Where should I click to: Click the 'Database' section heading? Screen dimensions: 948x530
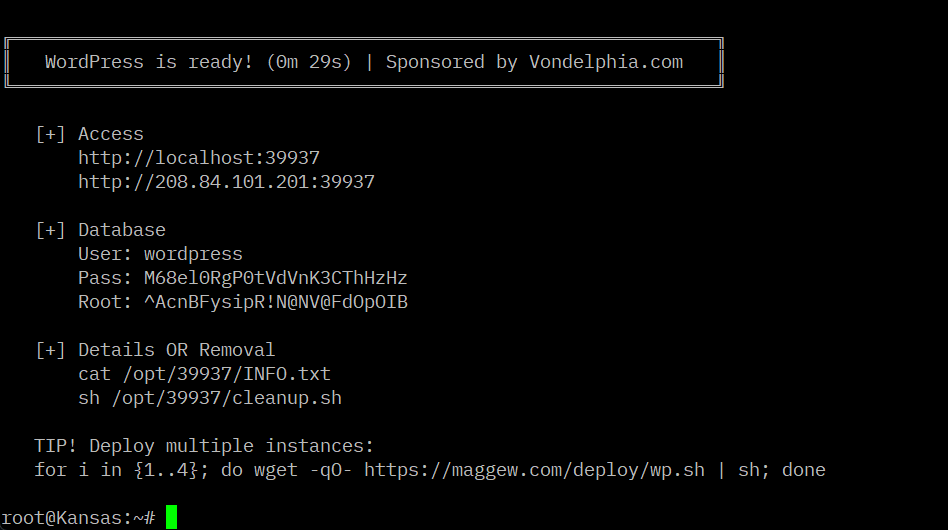point(122,230)
